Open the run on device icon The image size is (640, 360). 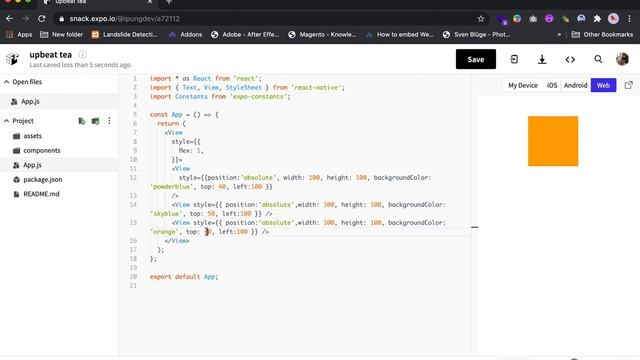point(514,59)
